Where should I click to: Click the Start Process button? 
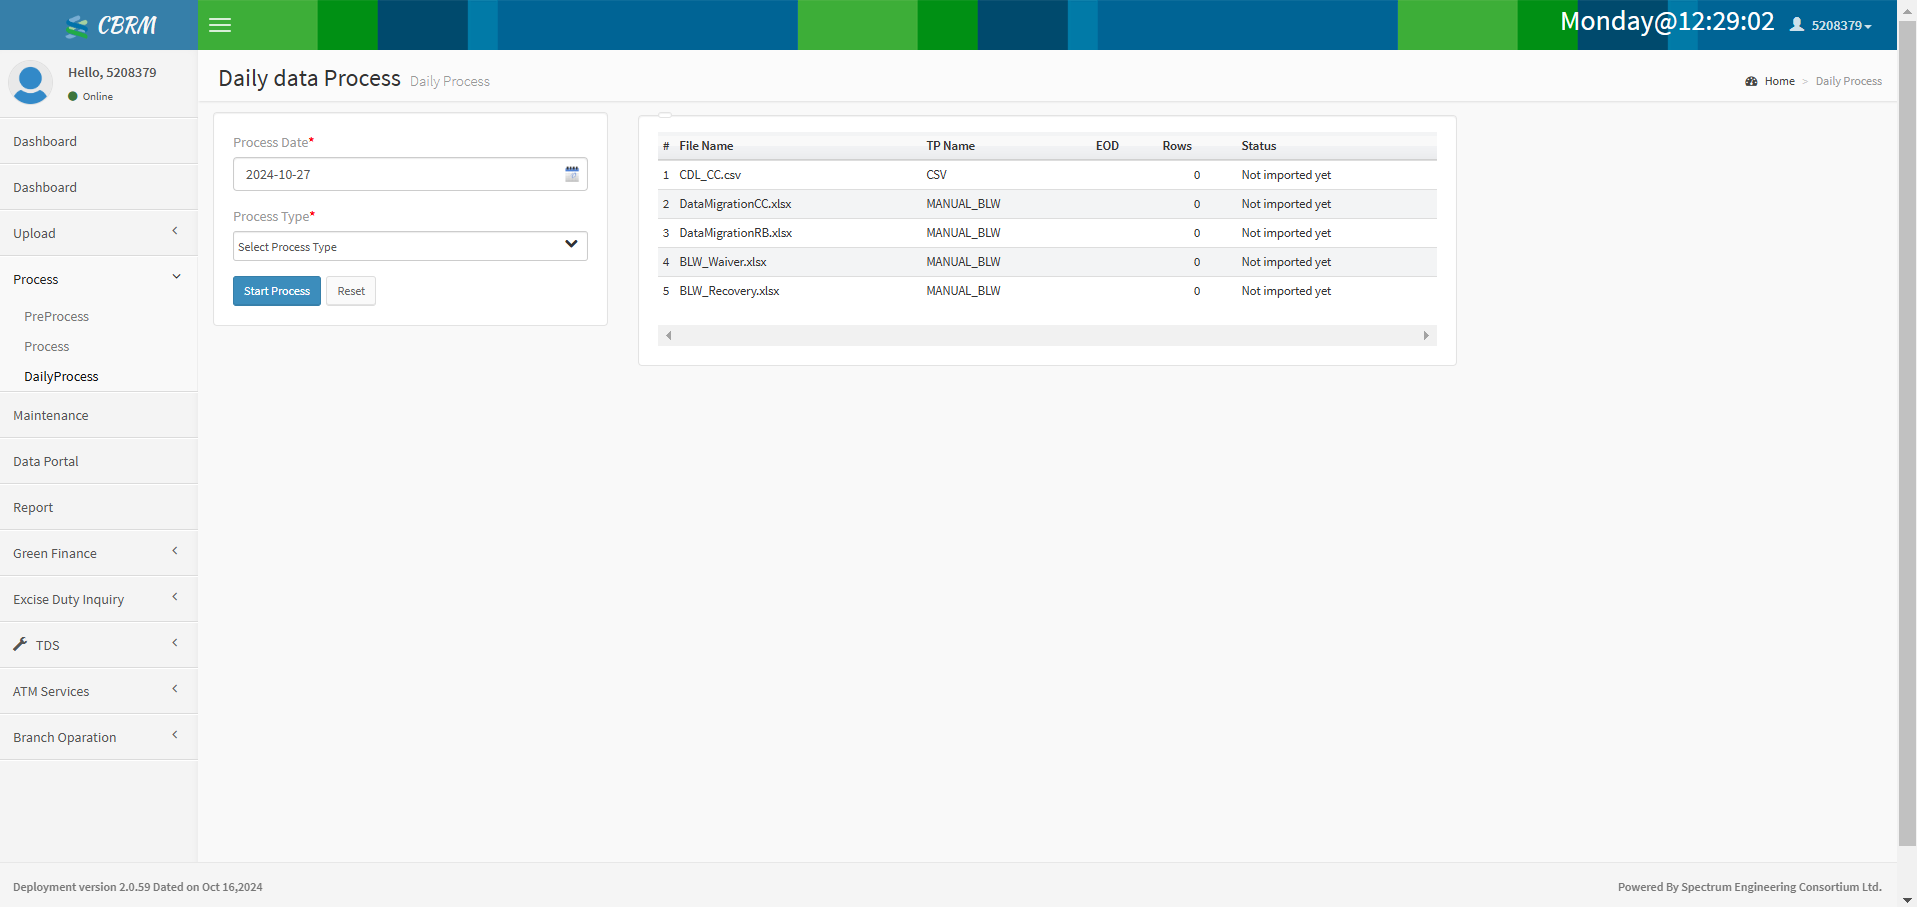point(277,291)
